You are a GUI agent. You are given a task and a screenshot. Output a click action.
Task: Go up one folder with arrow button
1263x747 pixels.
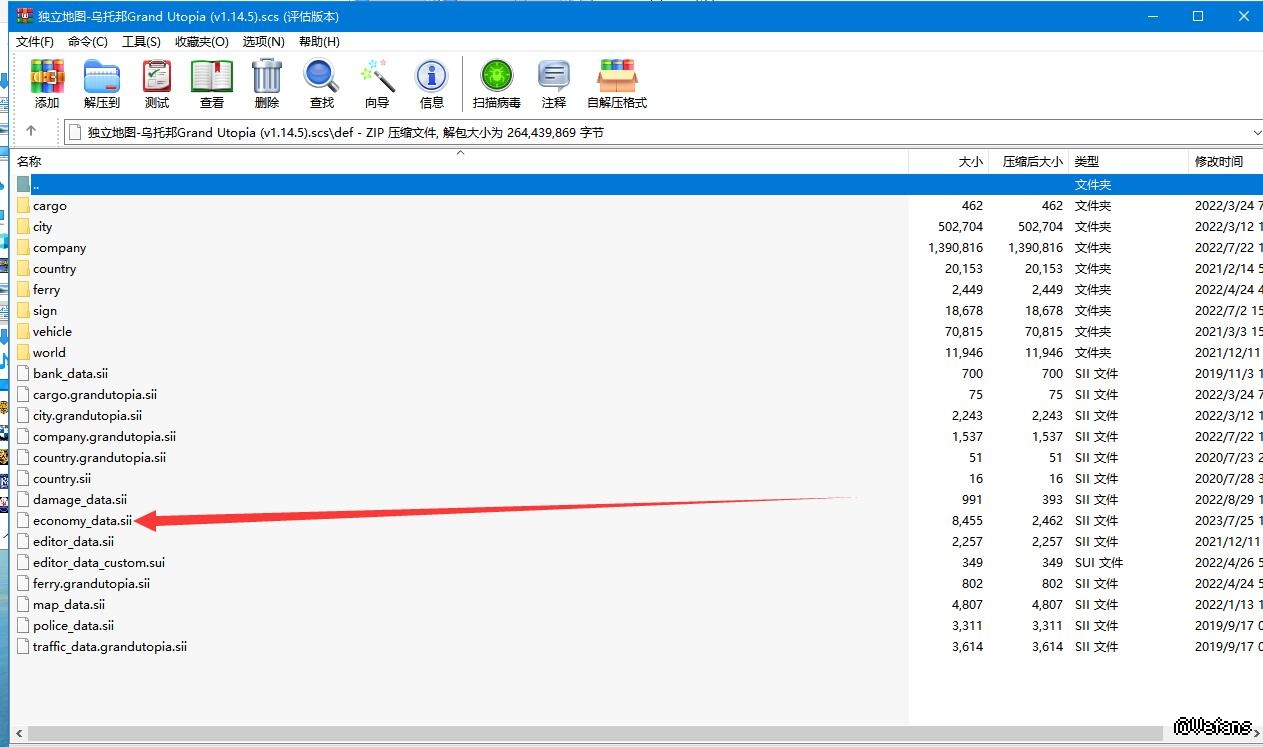point(31,131)
